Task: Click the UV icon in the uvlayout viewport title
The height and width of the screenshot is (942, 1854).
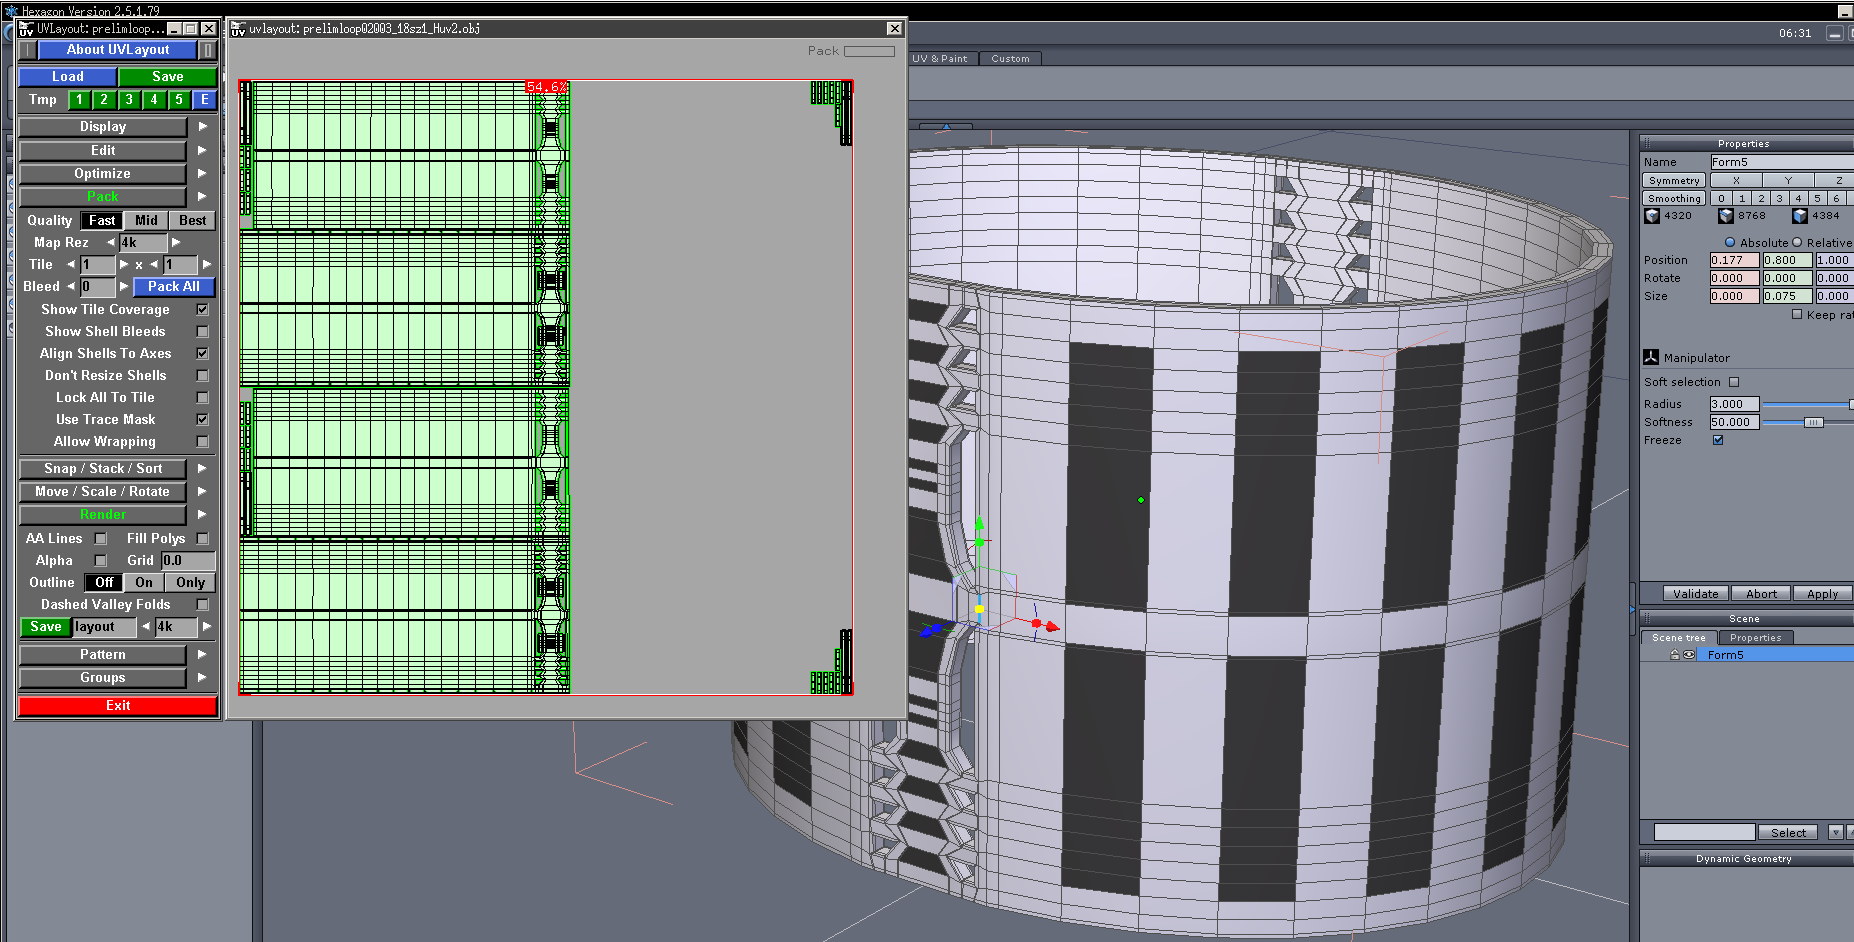Action: (238, 29)
